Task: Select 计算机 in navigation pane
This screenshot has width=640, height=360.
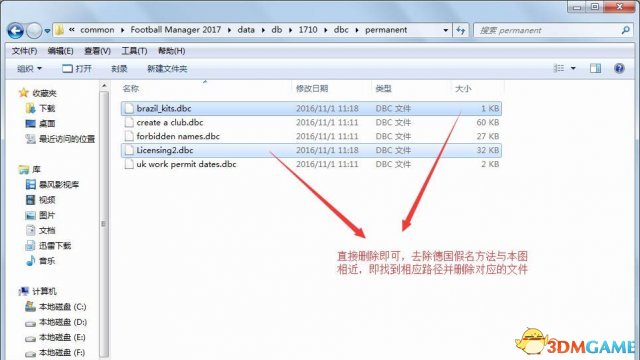Action: coord(38,291)
